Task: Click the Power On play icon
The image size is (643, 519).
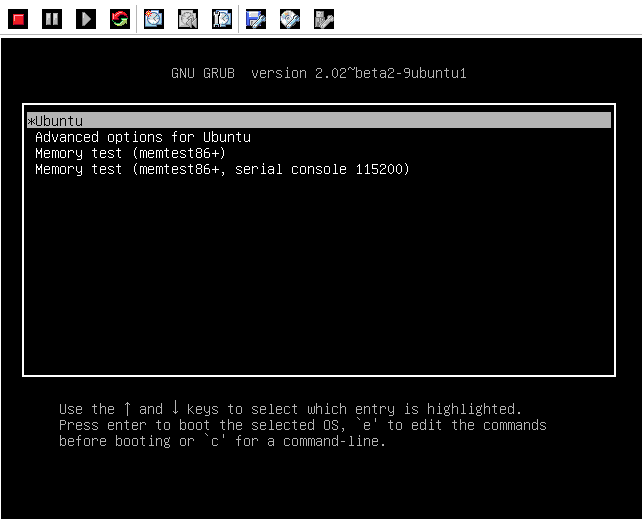Action: click(86, 19)
